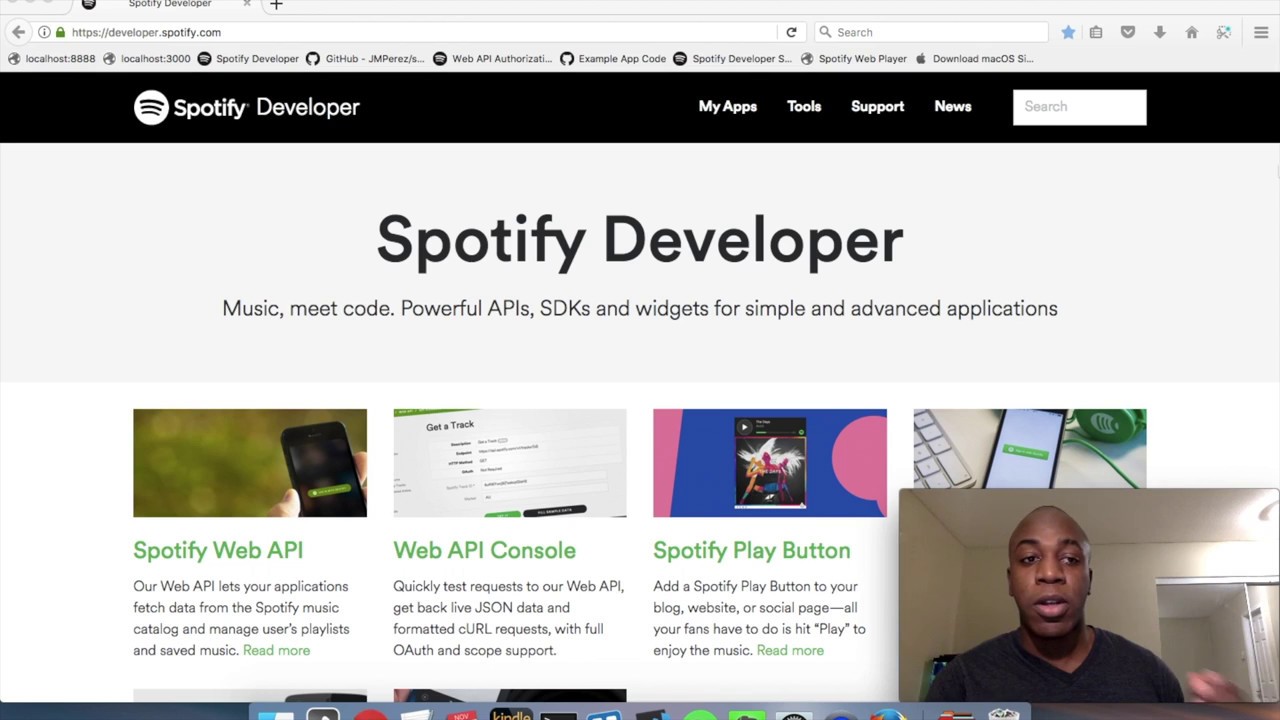Open Spotify Developer S... bookmark

point(732,58)
